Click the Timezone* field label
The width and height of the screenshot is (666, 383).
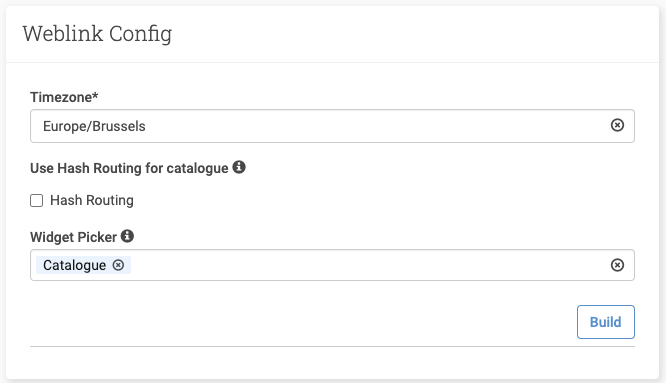(x=64, y=97)
